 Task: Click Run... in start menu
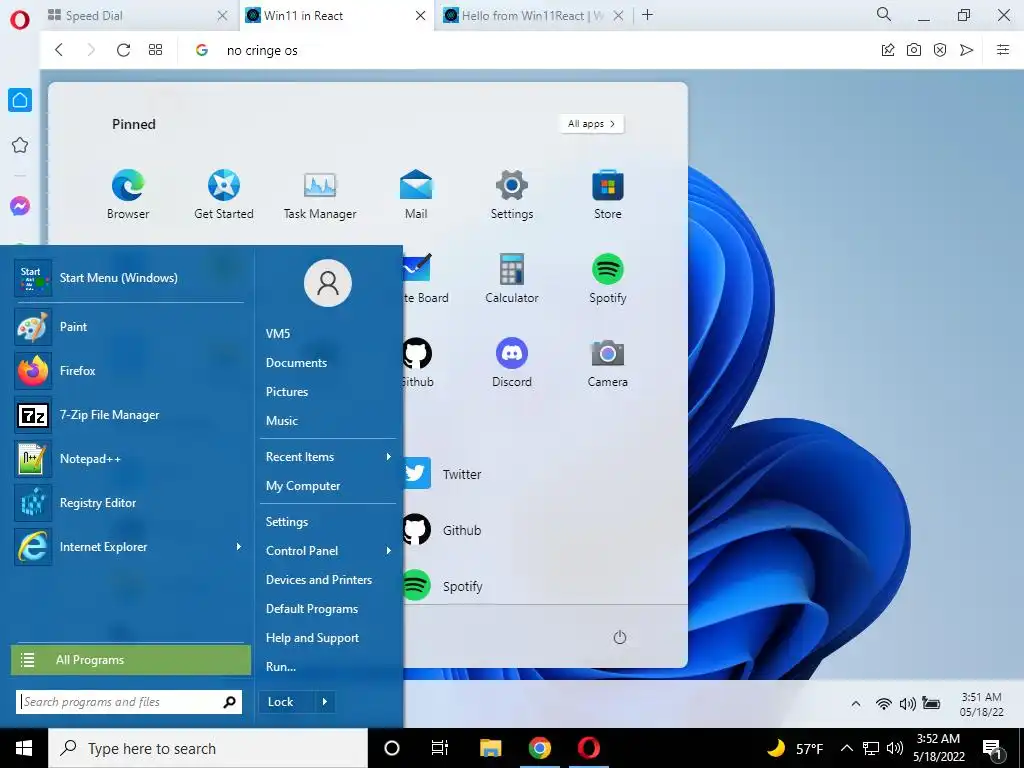(281, 667)
